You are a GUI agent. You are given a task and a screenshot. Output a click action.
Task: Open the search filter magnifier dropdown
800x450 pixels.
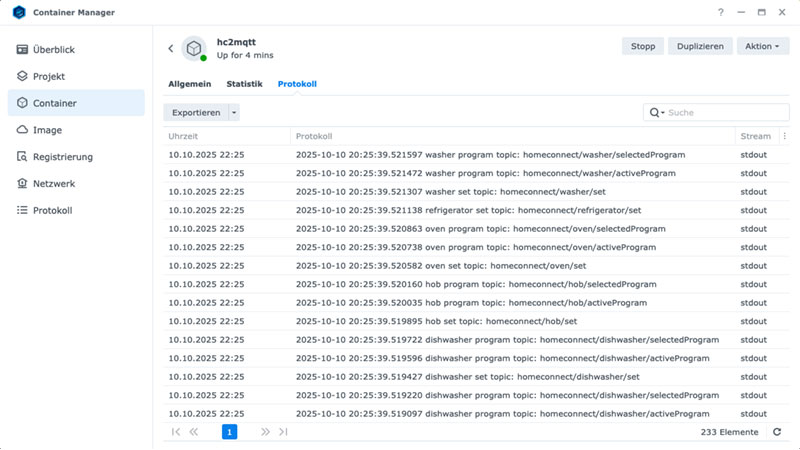click(x=657, y=113)
